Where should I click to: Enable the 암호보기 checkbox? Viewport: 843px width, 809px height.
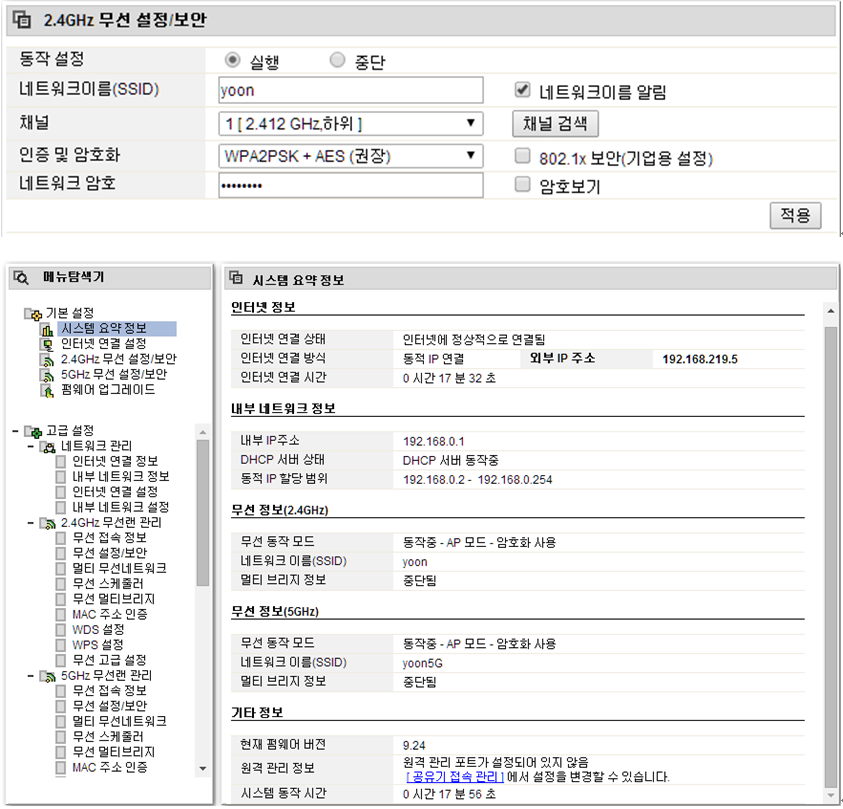pyautogui.click(x=523, y=184)
